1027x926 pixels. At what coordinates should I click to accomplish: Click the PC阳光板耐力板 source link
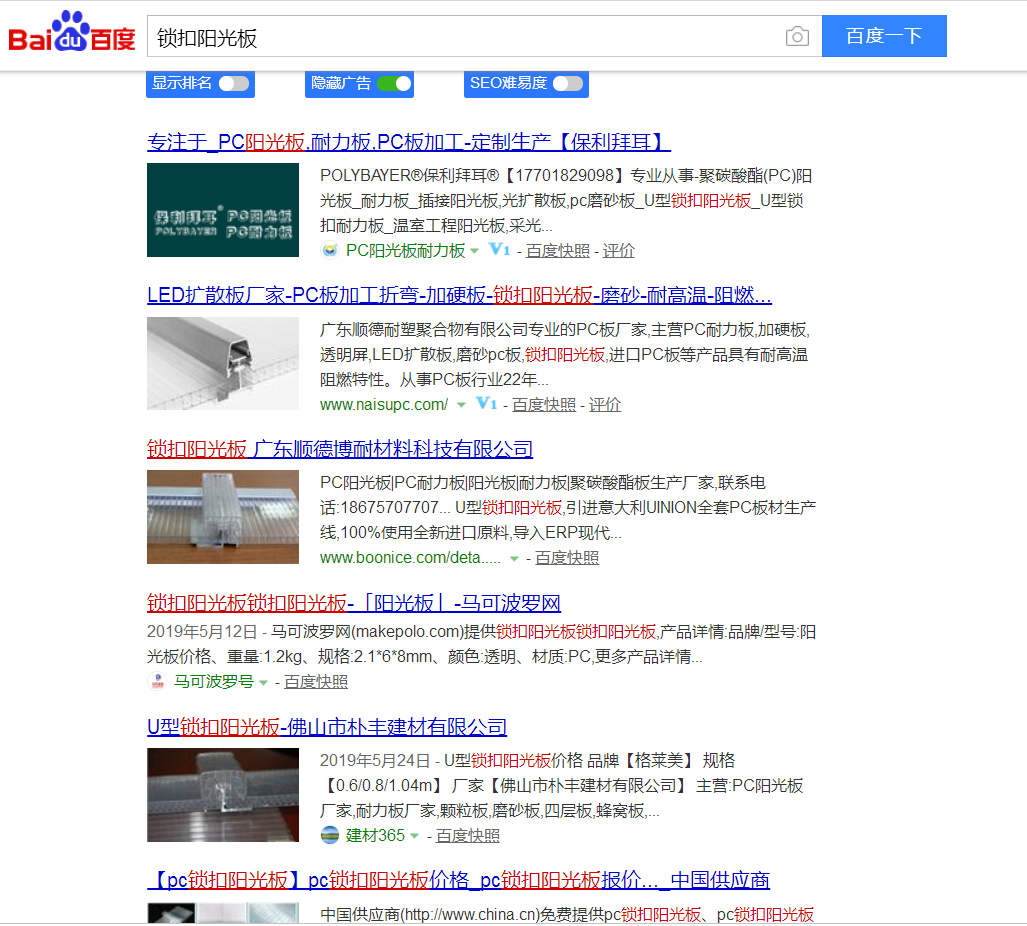pos(405,250)
